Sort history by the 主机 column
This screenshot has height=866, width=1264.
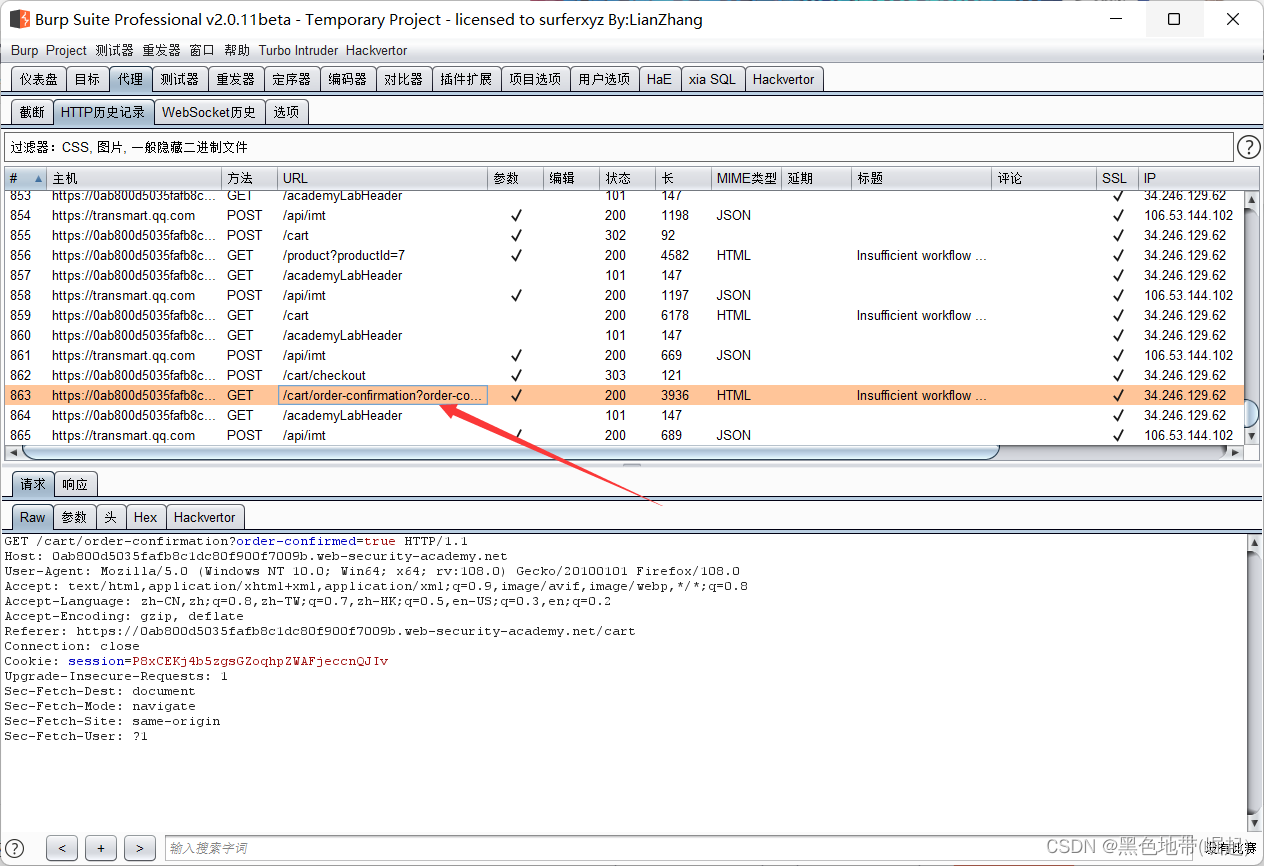(135, 178)
